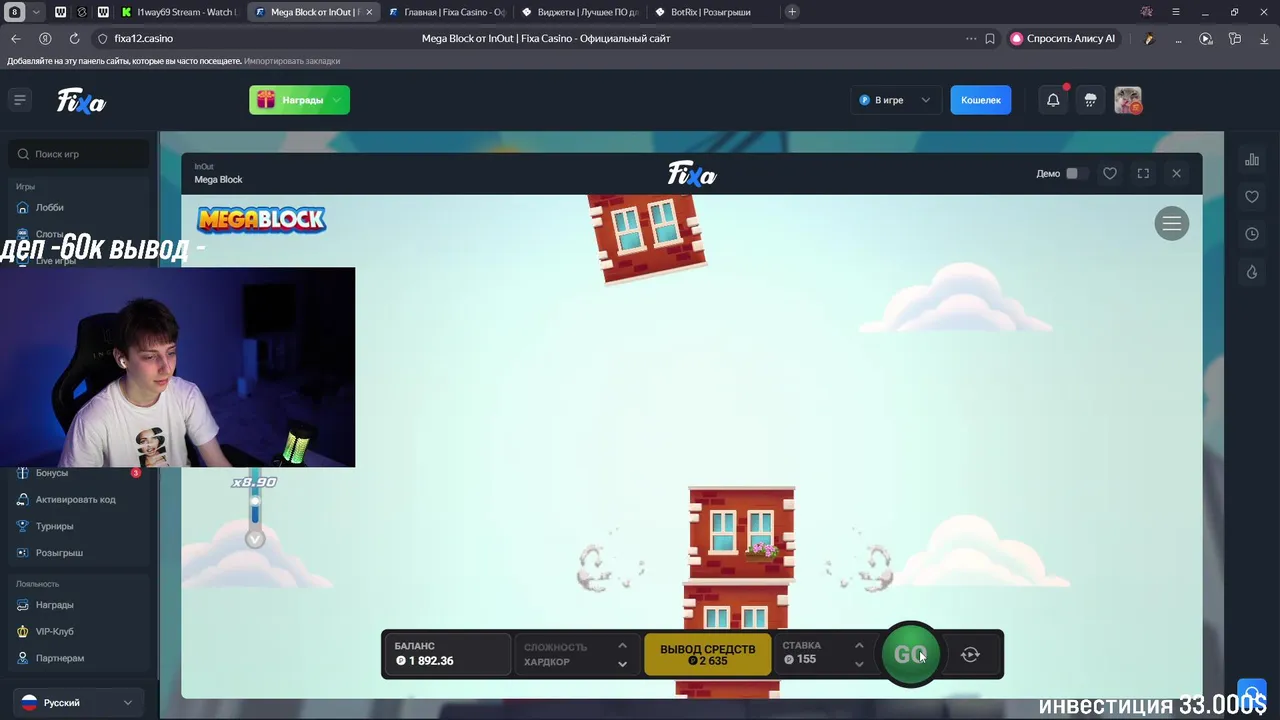Open the browser downloads icon
1280x720 pixels.
[1263, 38]
